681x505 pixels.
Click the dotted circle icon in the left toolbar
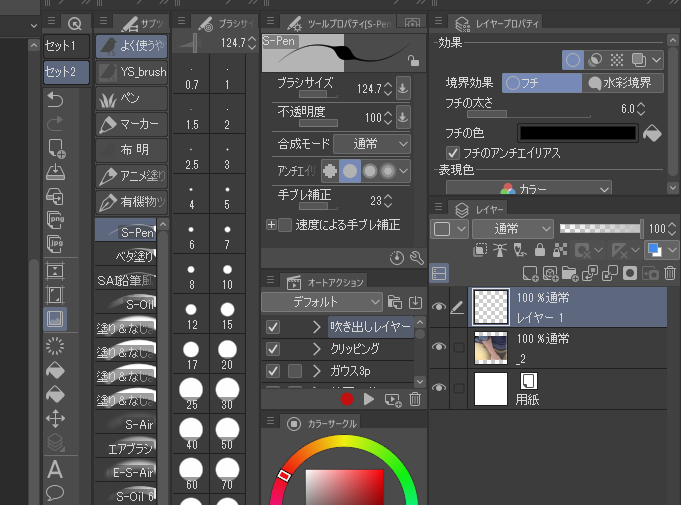[55, 346]
